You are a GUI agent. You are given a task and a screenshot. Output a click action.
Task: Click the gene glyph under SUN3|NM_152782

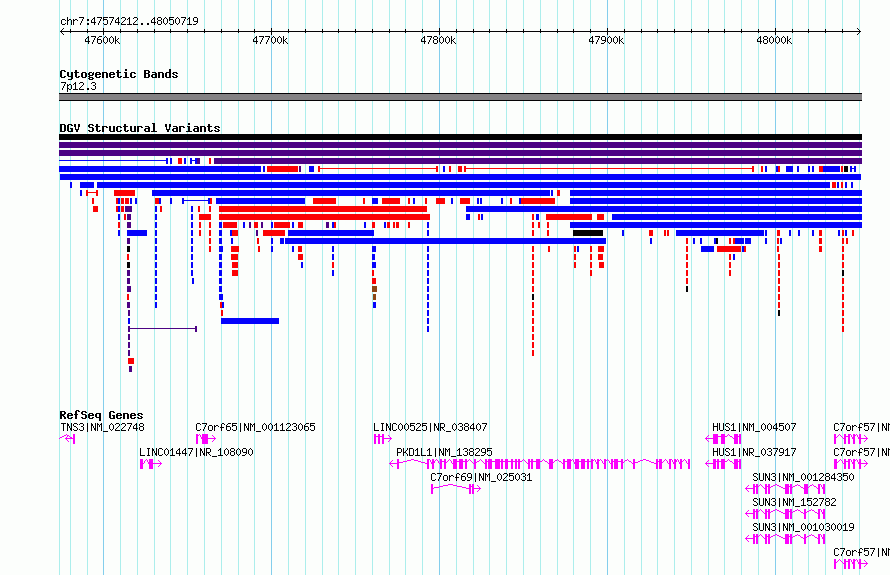[x=785, y=514]
